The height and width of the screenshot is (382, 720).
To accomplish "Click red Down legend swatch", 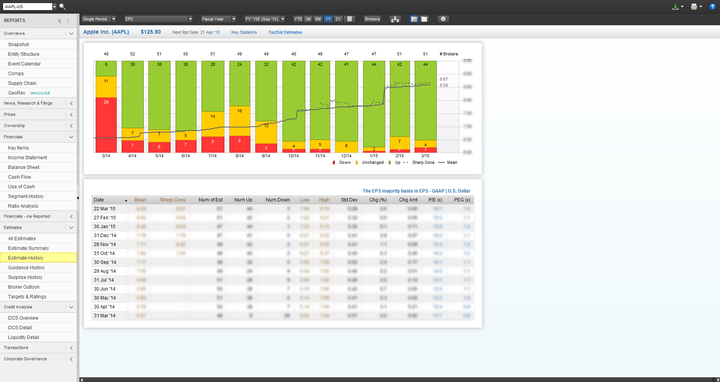I will click(x=334, y=163).
